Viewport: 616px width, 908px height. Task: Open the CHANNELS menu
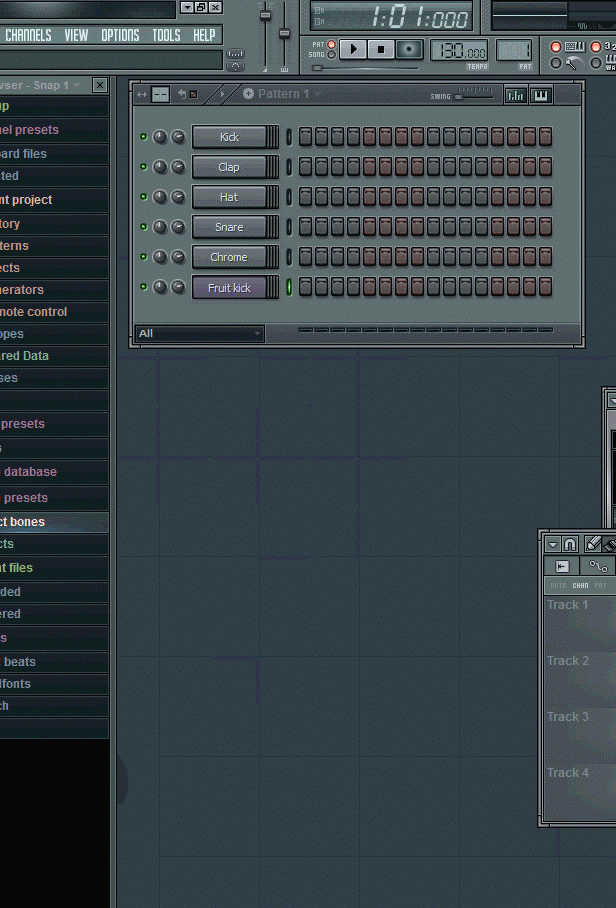pos(28,35)
